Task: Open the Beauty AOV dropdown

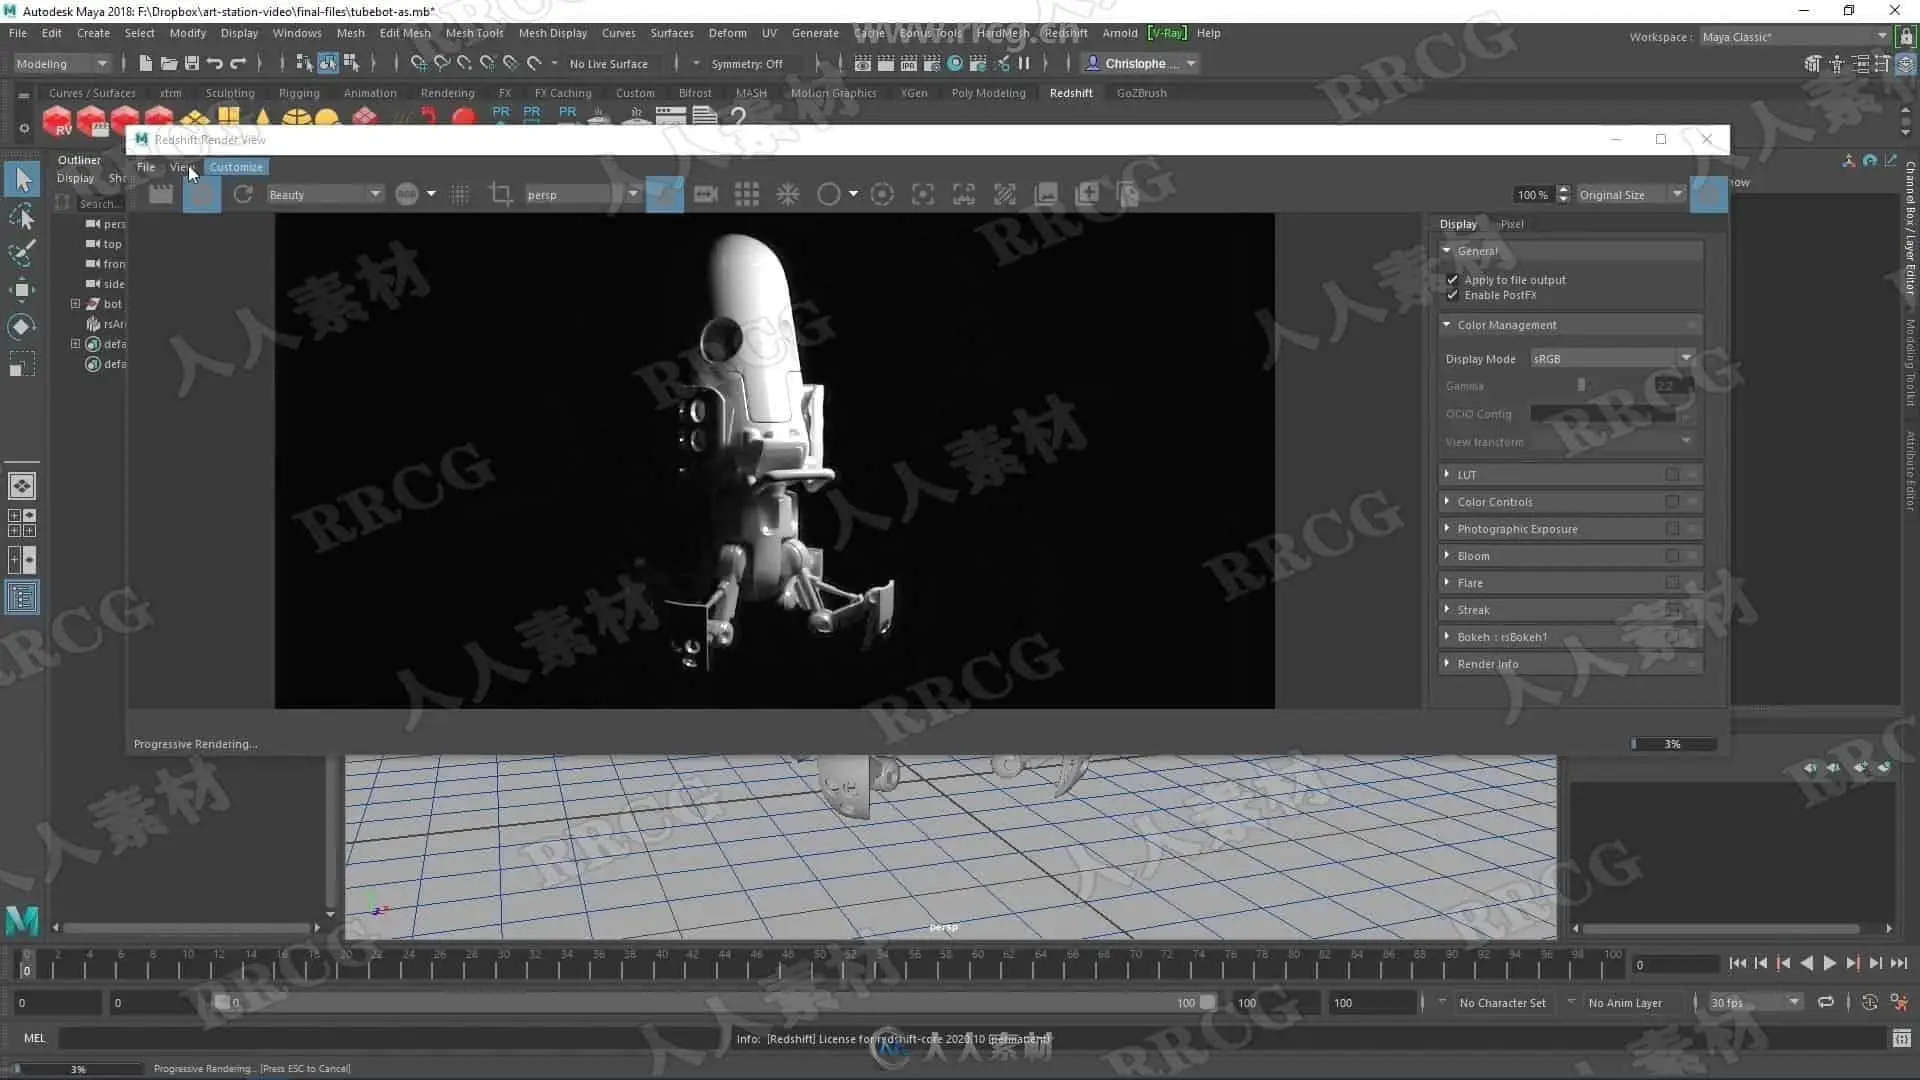Action: pyautogui.click(x=325, y=194)
